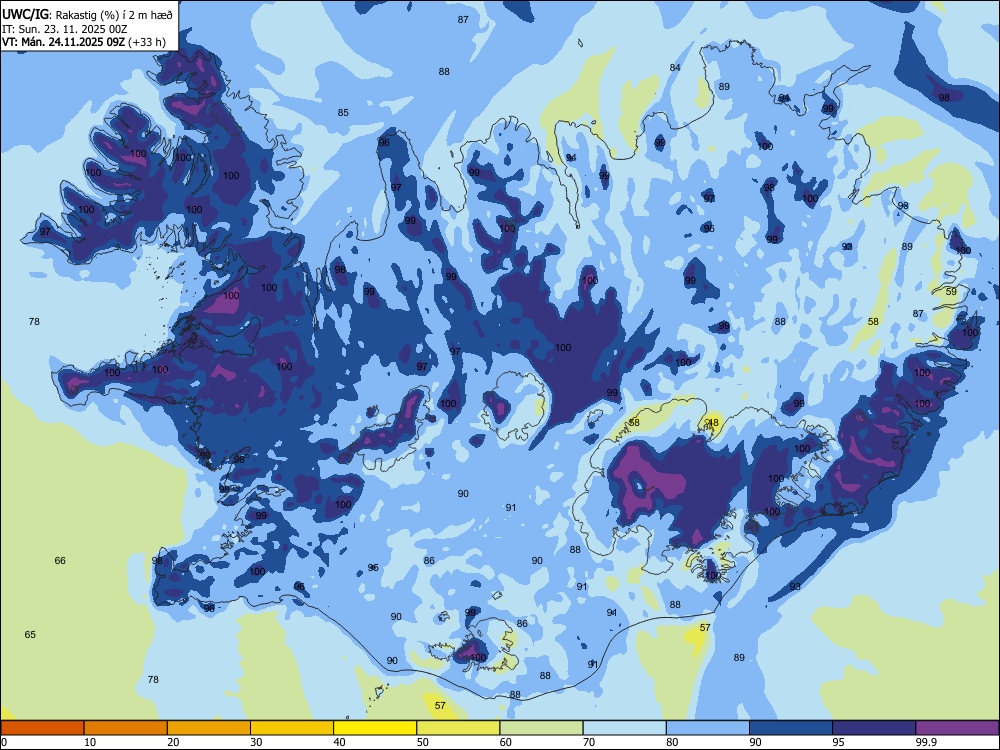Select the '65' humidity value over the sea

click(30, 635)
